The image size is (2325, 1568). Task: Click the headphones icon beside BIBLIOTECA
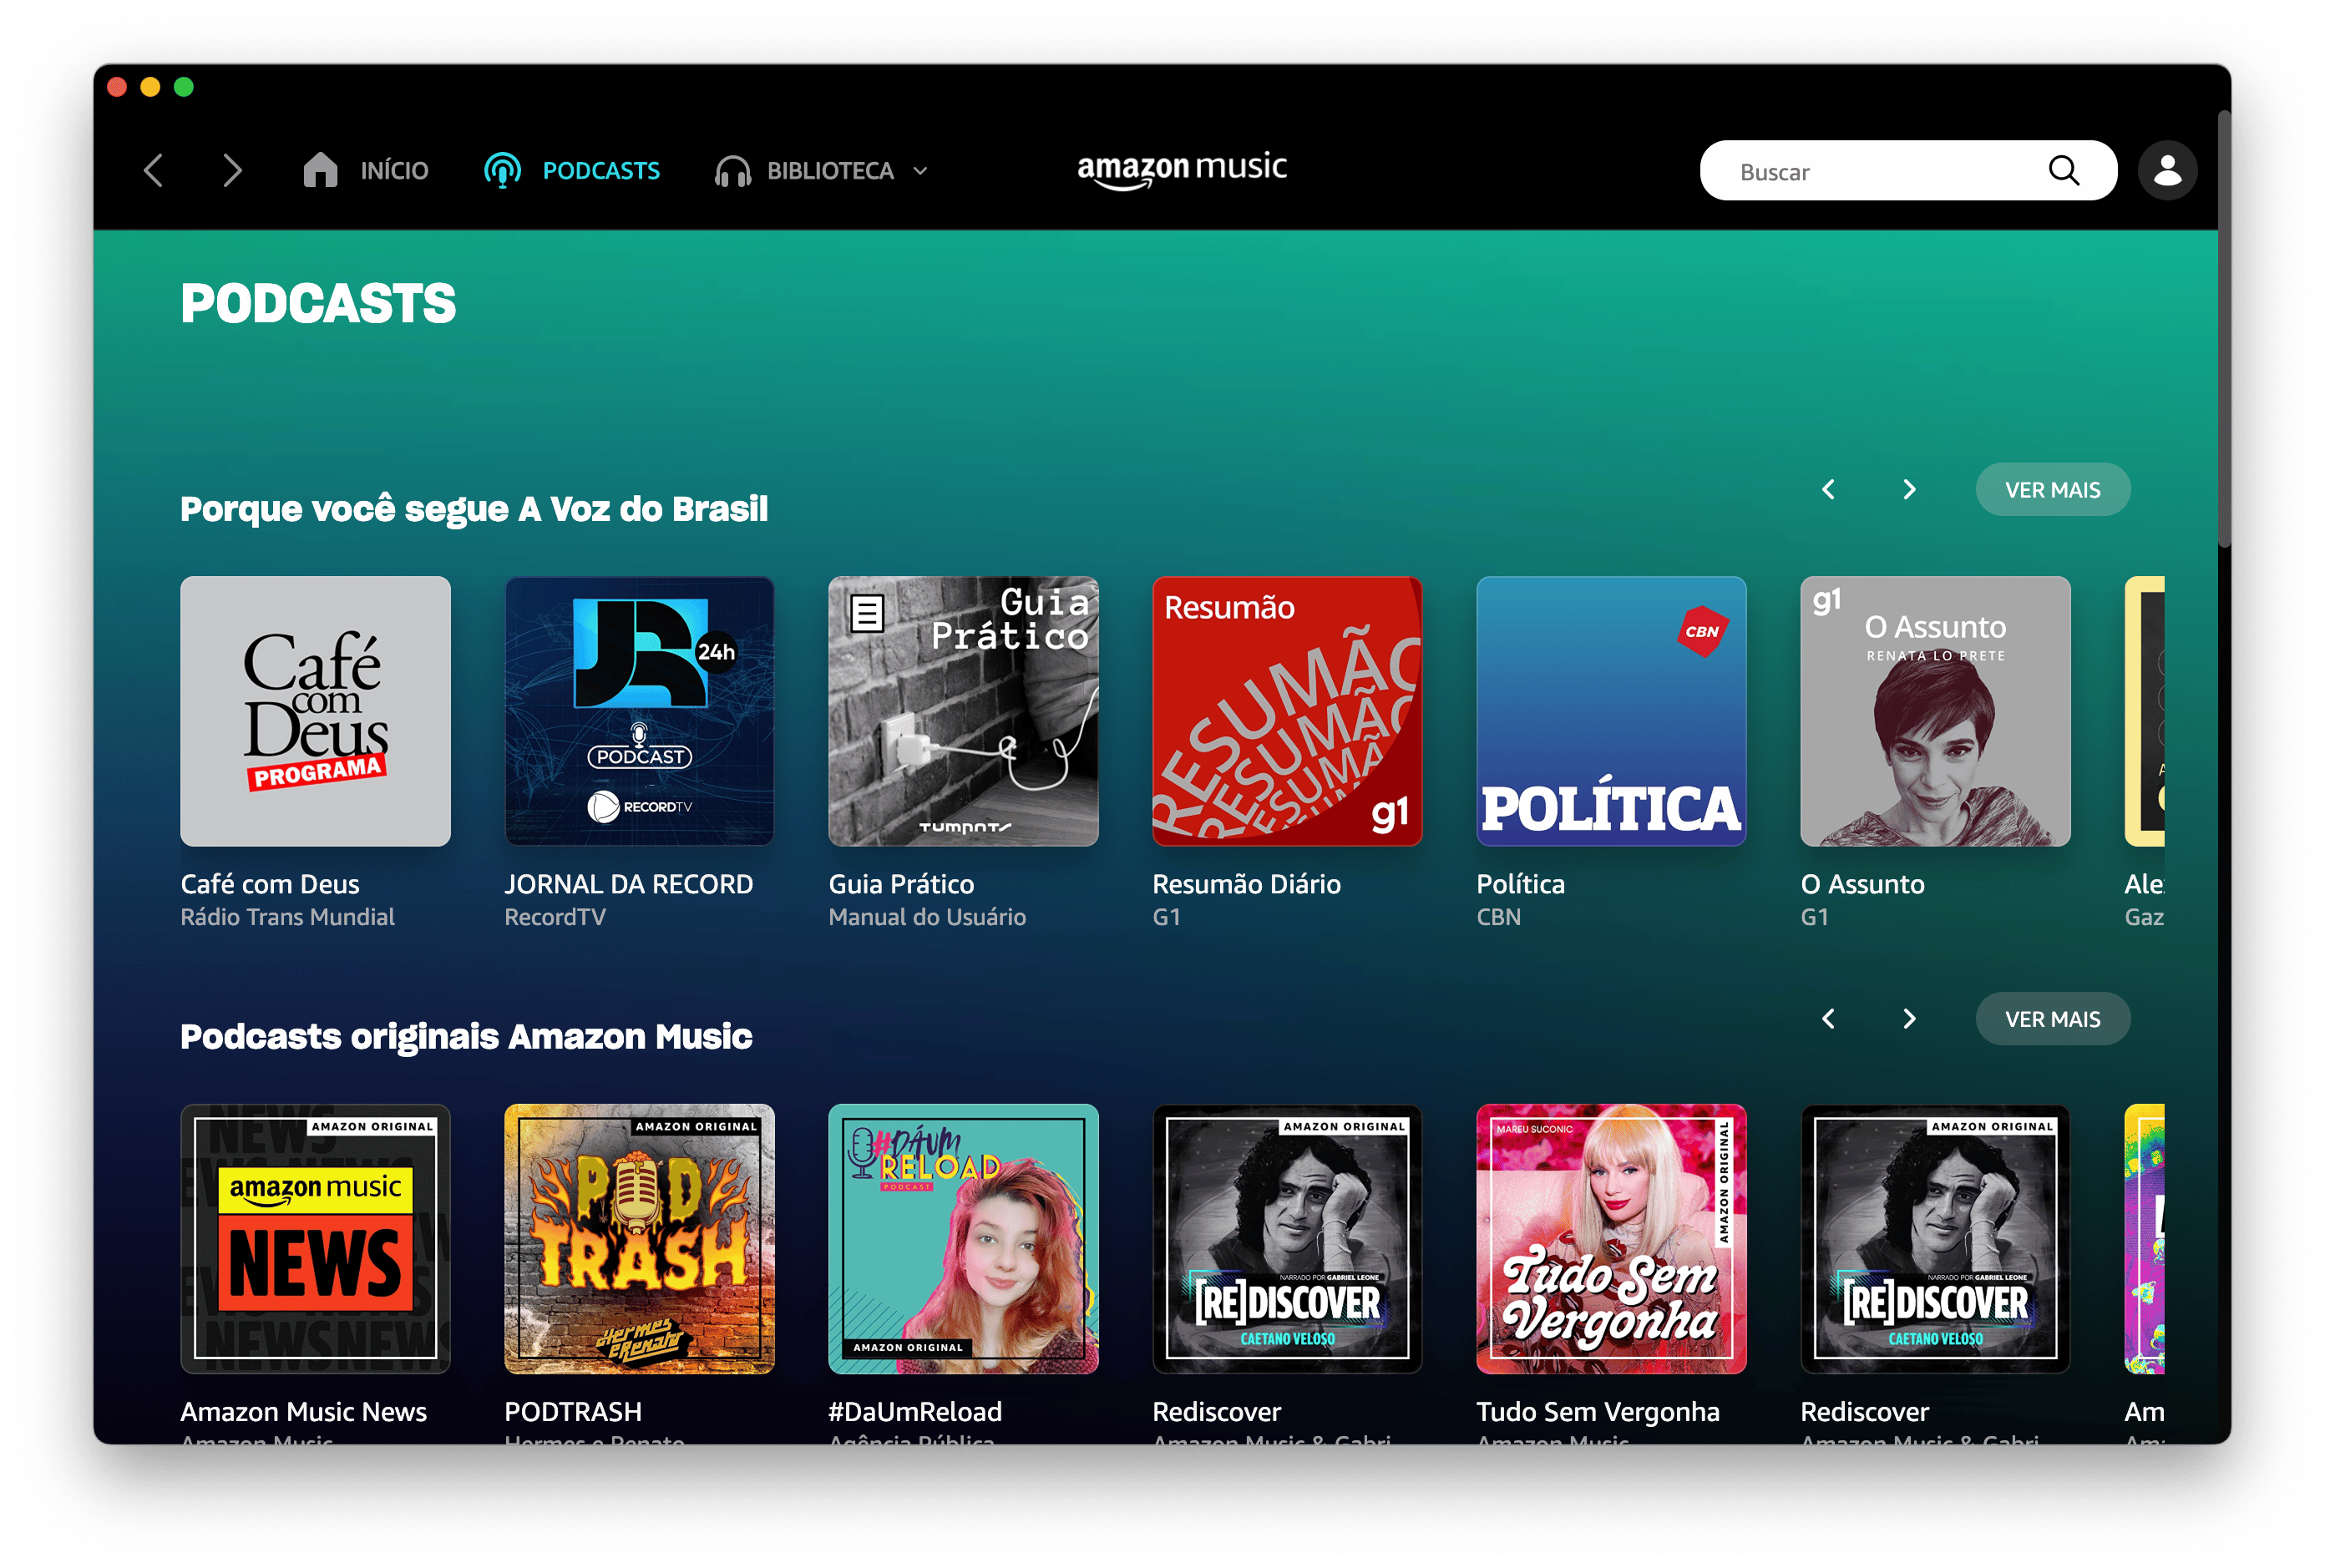(733, 171)
